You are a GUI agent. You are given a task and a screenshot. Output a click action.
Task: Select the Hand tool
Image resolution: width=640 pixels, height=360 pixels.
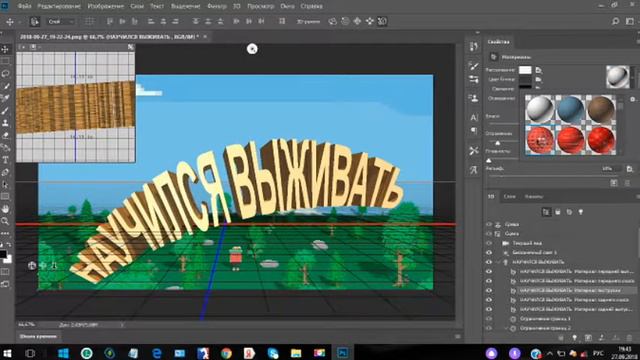tap(5, 209)
